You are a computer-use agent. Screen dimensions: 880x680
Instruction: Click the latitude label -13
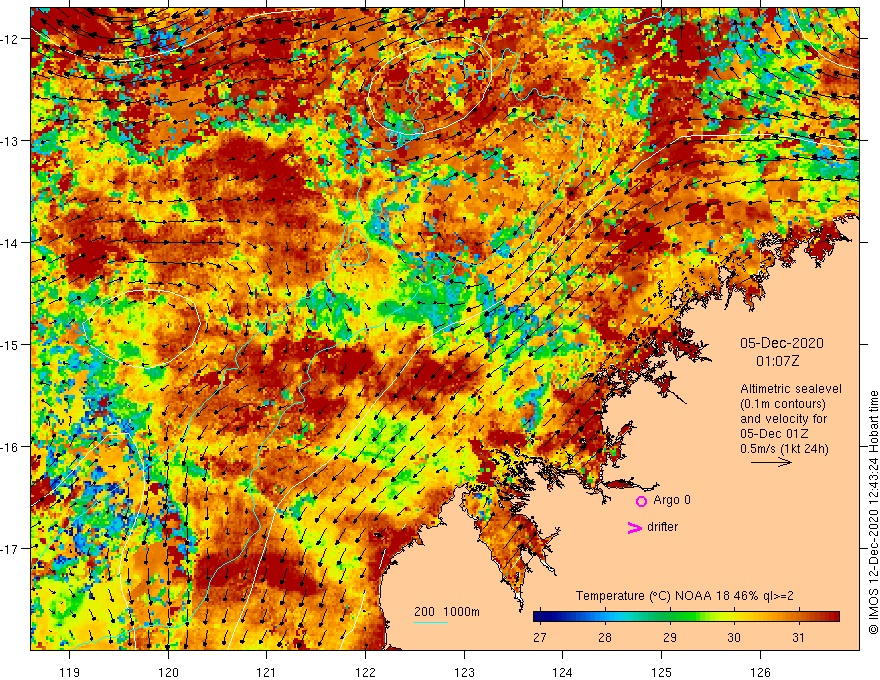pyautogui.click(x=10, y=141)
